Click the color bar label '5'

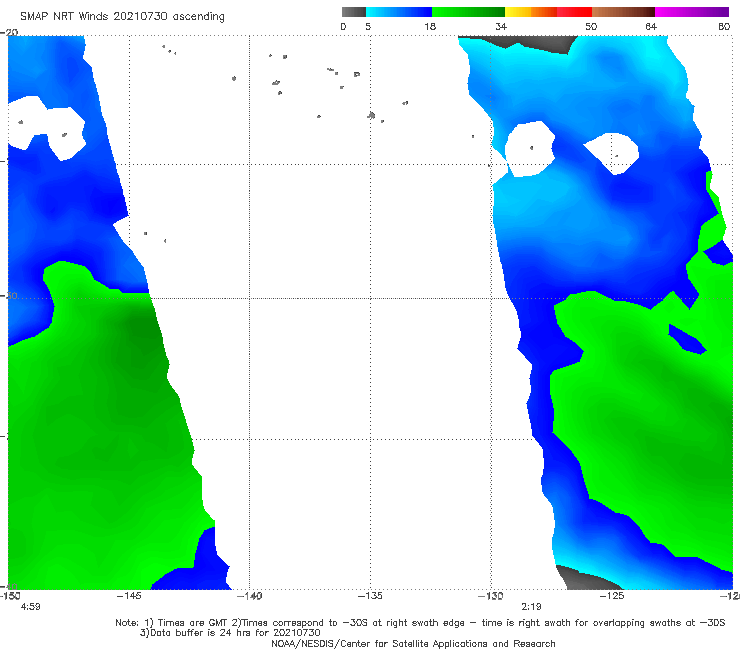point(368,26)
